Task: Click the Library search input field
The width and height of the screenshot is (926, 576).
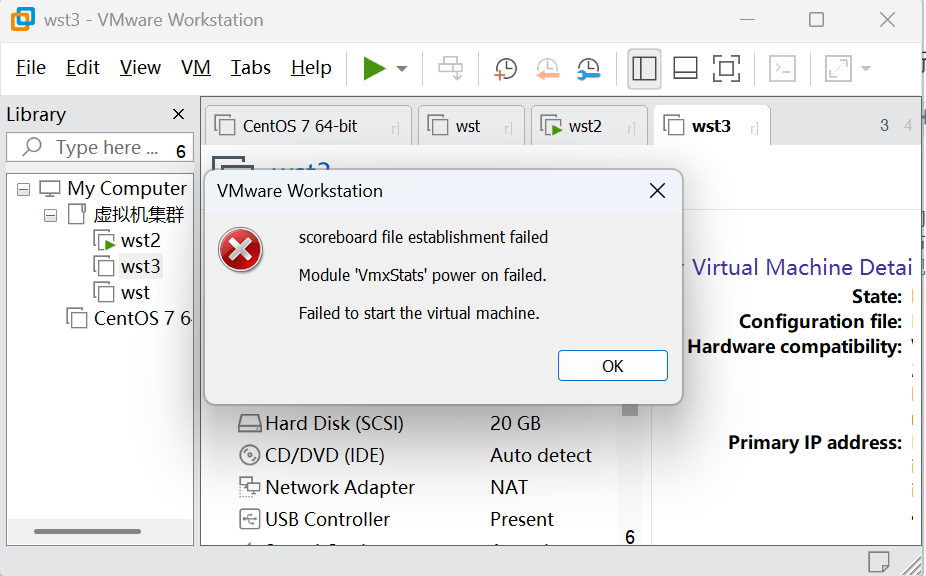Action: 100,147
